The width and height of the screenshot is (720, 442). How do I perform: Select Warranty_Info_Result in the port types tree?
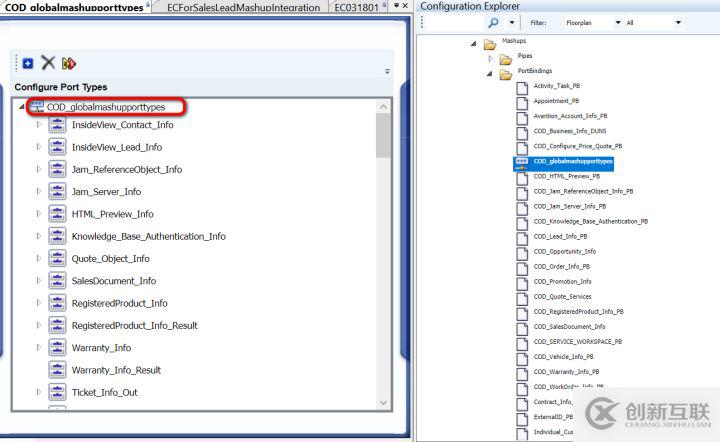pos(116,370)
